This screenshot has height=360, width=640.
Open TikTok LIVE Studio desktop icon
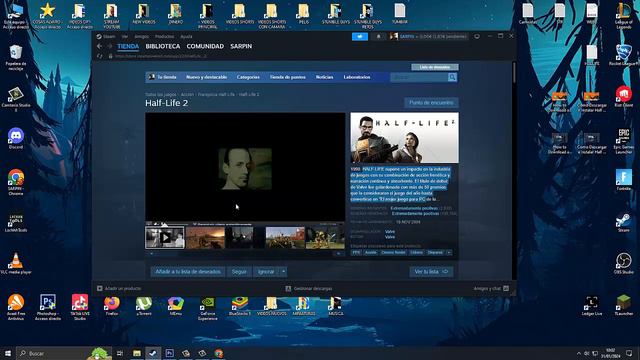80,307
